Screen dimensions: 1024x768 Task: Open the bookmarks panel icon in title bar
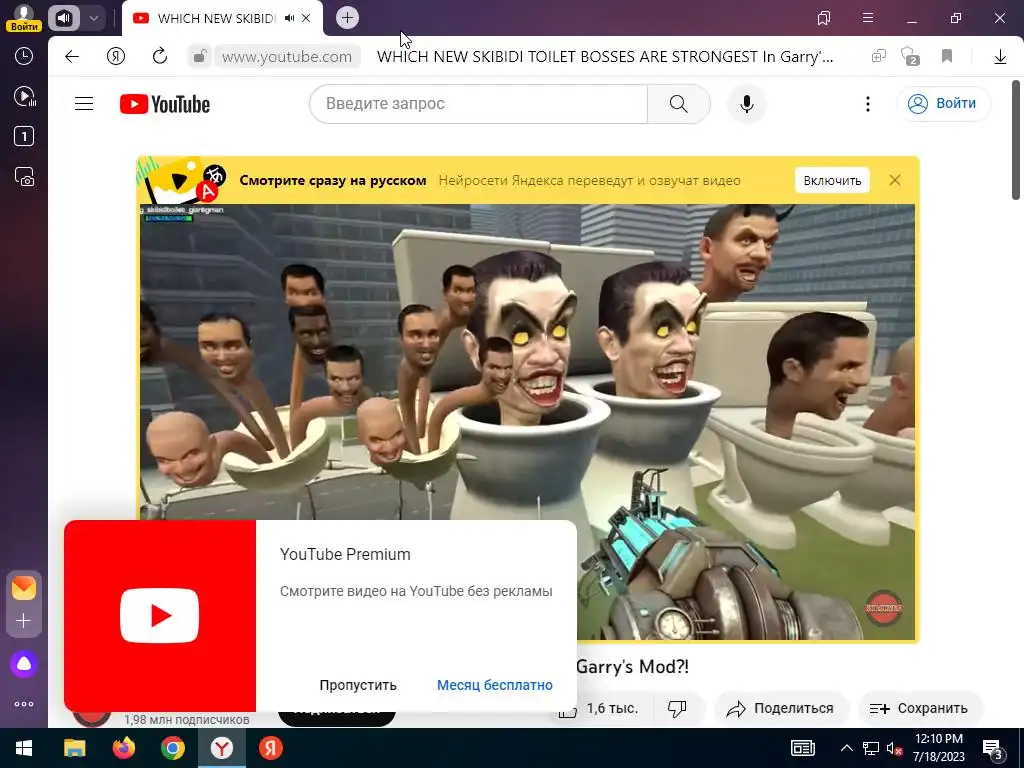pos(824,18)
